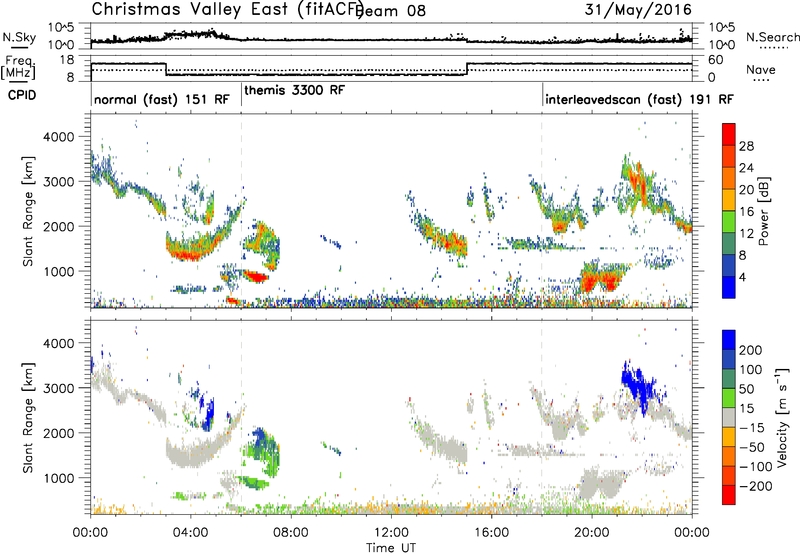Click the "interleavedscan (fast) 191 RF" CPID entry

pos(639,99)
